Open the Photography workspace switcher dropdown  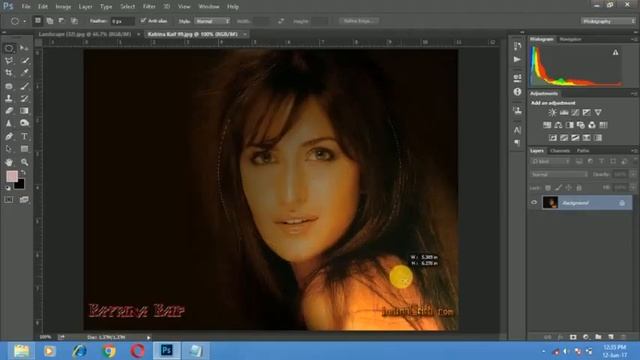pyautogui.click(x=608, y=21)
